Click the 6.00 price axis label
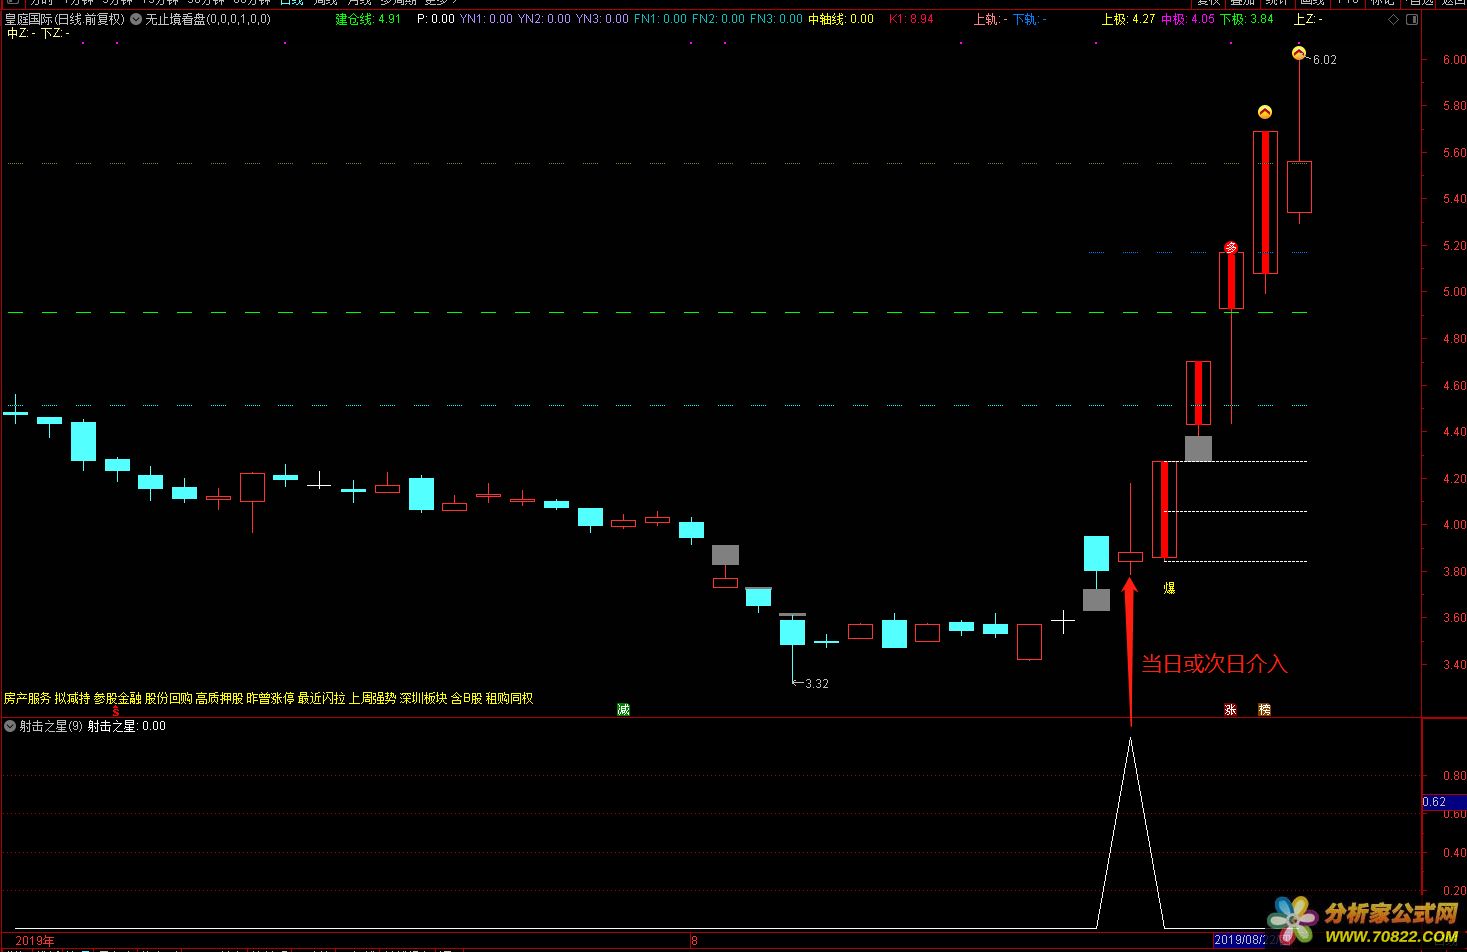Screen dimensions: 1467x952 pos(1454,60)
